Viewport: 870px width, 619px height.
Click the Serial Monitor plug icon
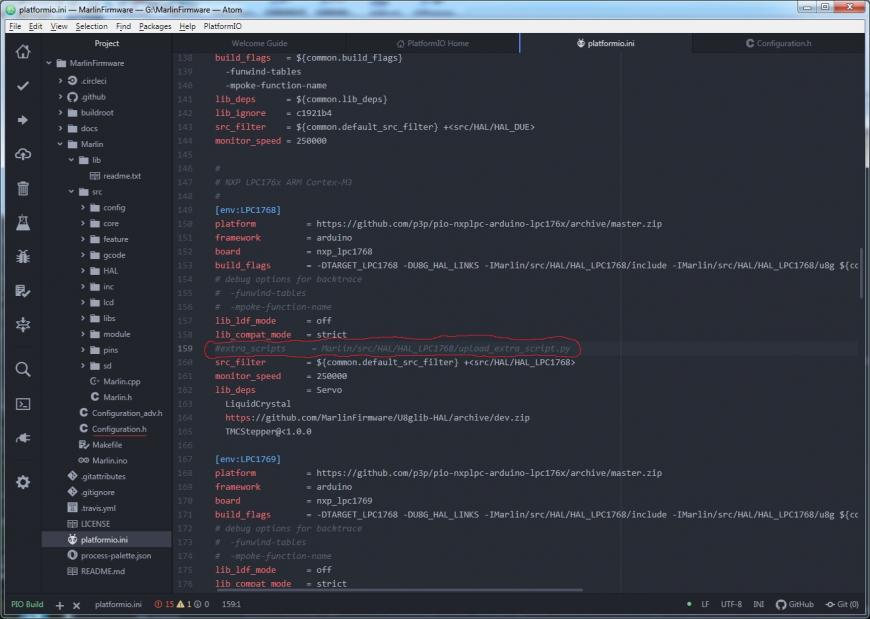(23, 438)
